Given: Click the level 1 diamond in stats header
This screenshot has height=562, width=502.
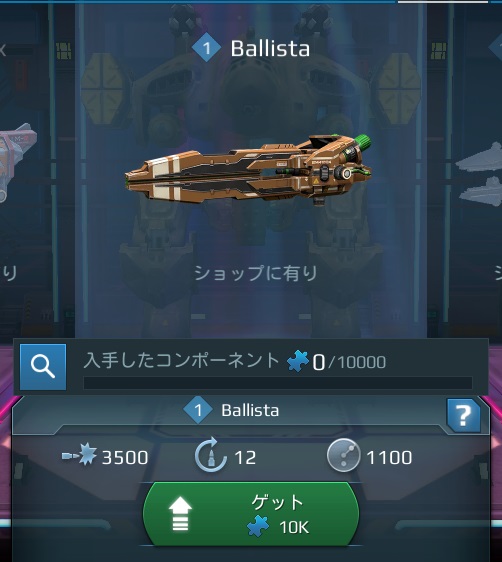Looking at the screenshot, I should point(198,410).
